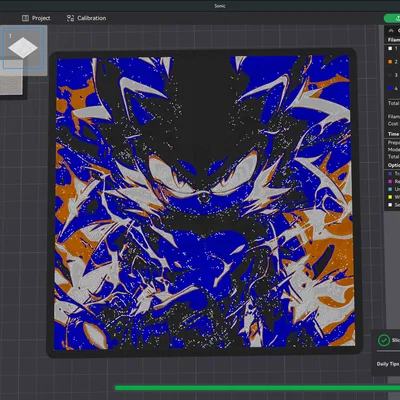Toggle the dark blue options swatch
Viewport: 400px width, 400px height.
point(390,174)
